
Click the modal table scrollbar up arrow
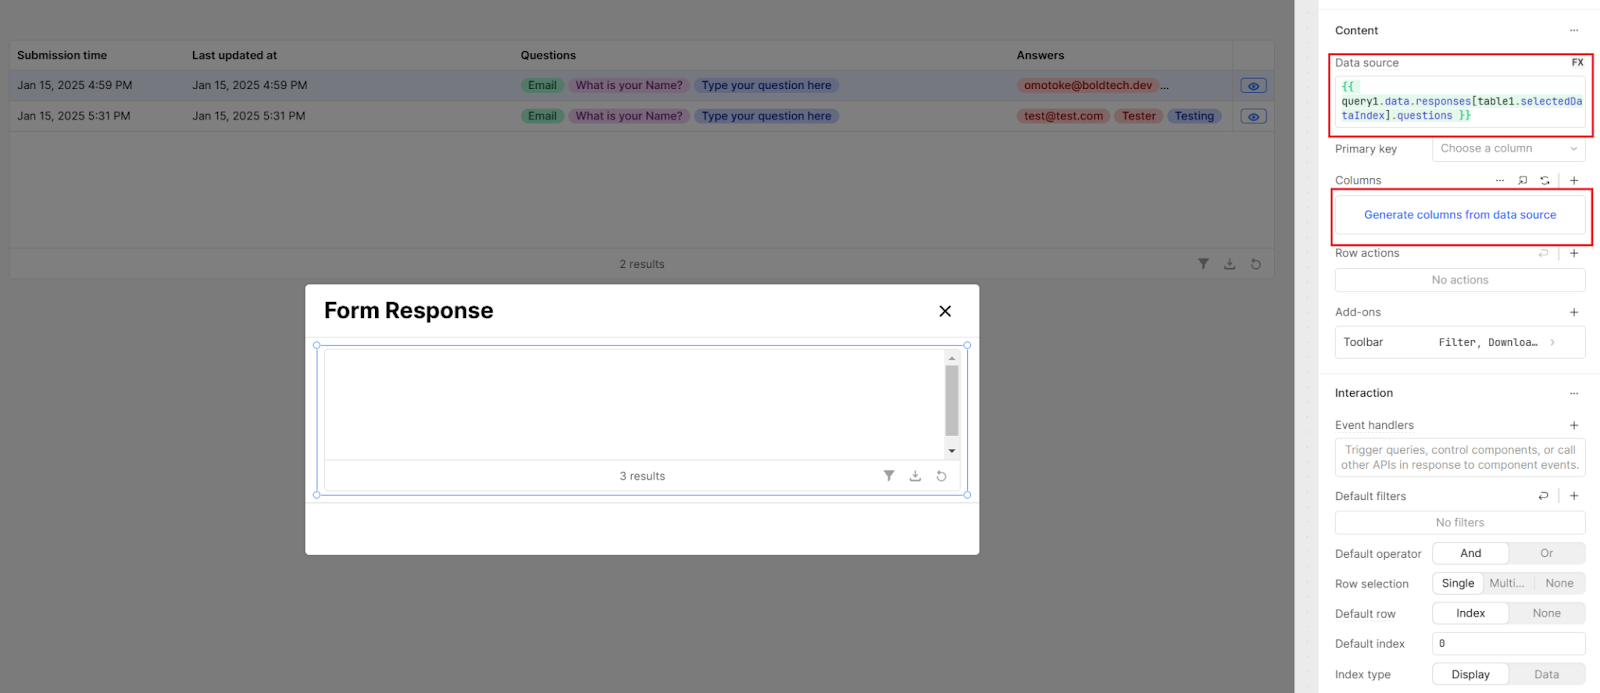click(x=952, y=358)
